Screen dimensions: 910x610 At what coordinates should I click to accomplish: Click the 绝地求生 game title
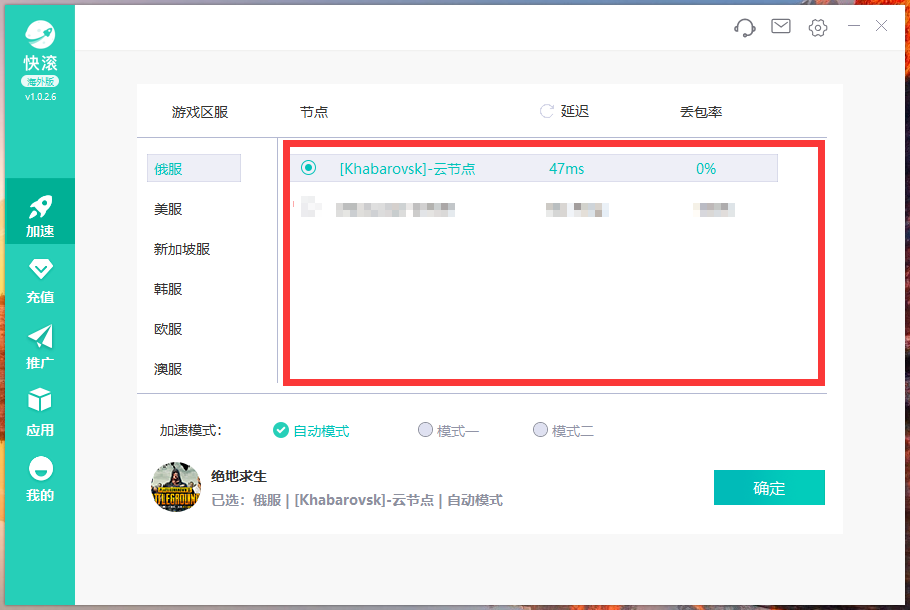click(239, 477)
